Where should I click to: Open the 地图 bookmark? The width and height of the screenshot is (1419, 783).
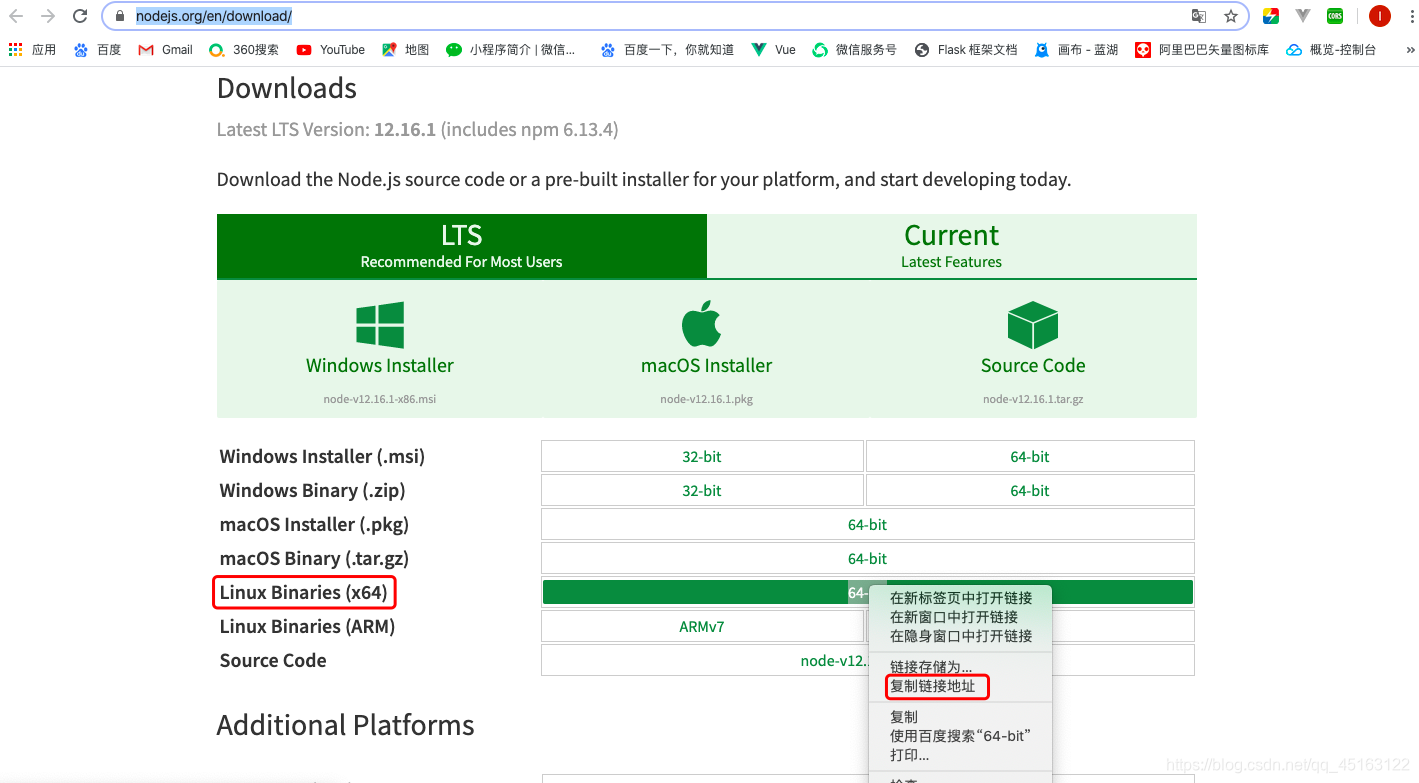tap(406, 49)
